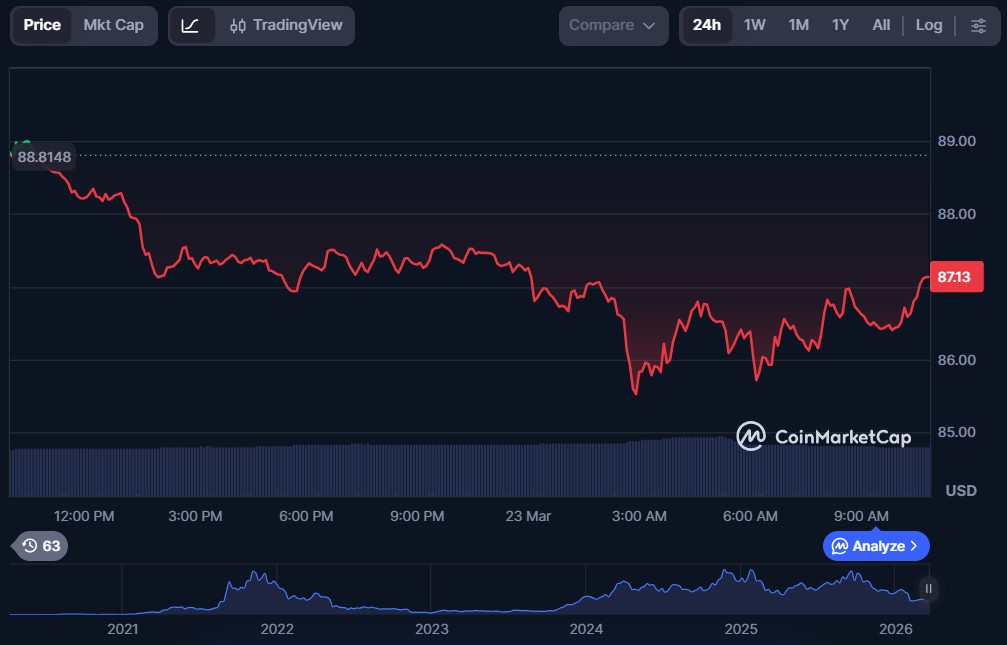Switch to the line chart view icon
Screen dimensions: 1007x645
pos(190,25)
